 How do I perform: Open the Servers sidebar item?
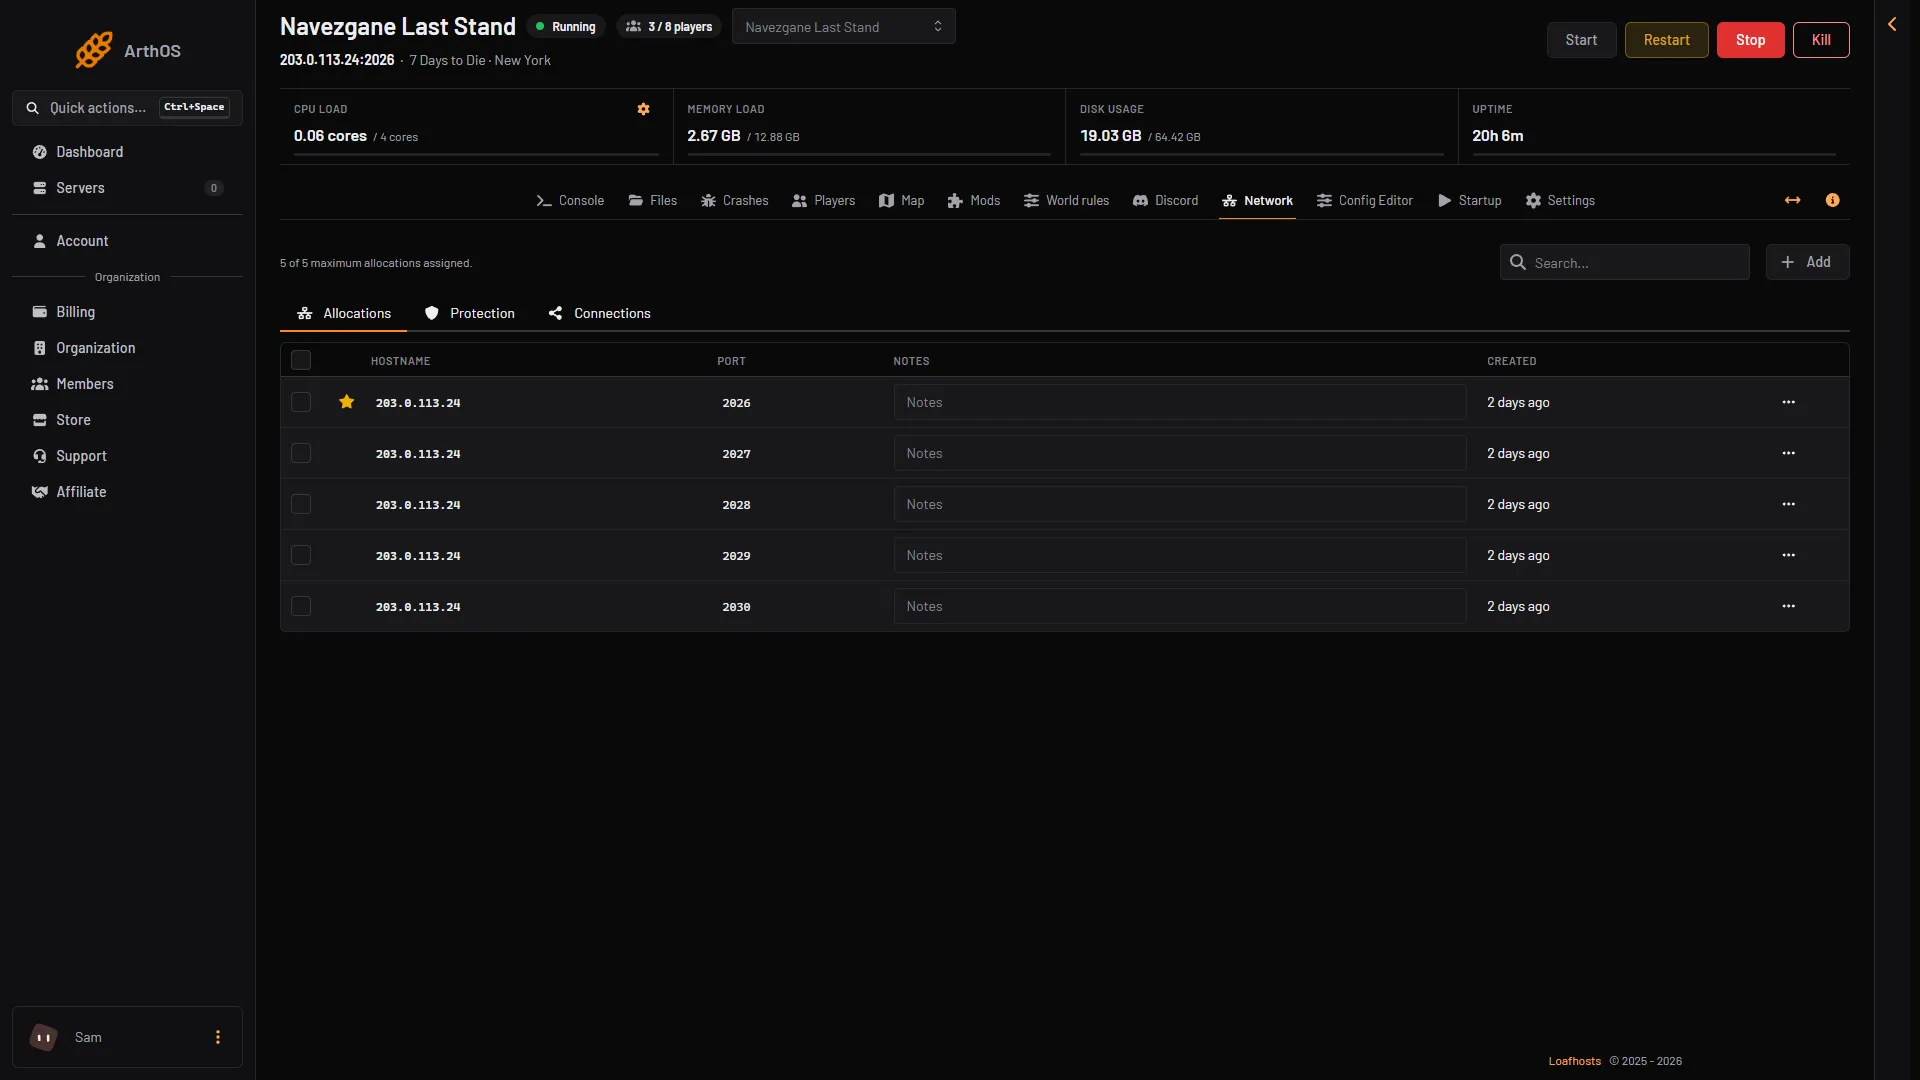(x=127, y=188)
